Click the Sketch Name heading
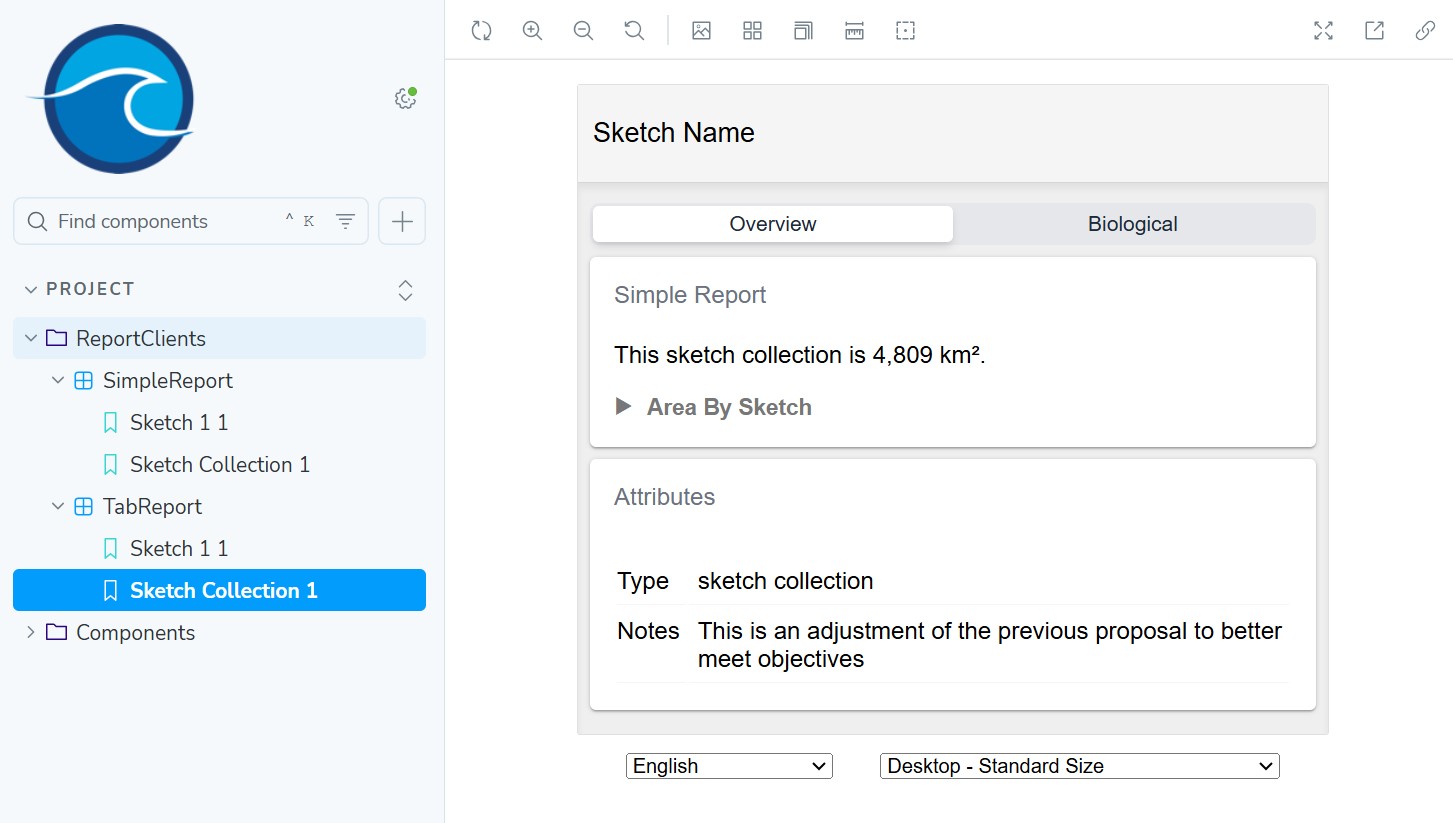Image resolution: width=1453 pixels, height=823 pixels. 674,133
